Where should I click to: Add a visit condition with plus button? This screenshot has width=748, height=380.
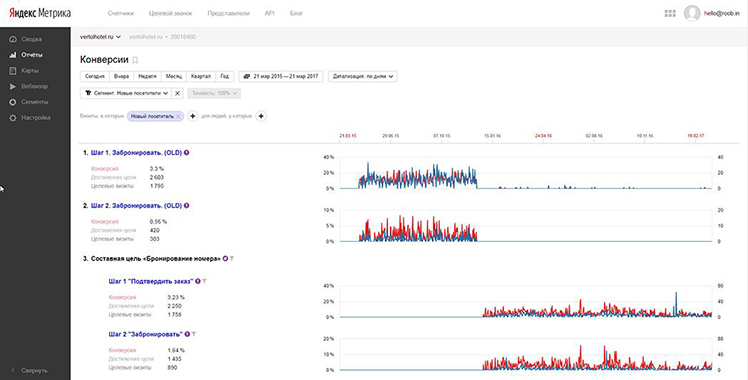(192, 116)
